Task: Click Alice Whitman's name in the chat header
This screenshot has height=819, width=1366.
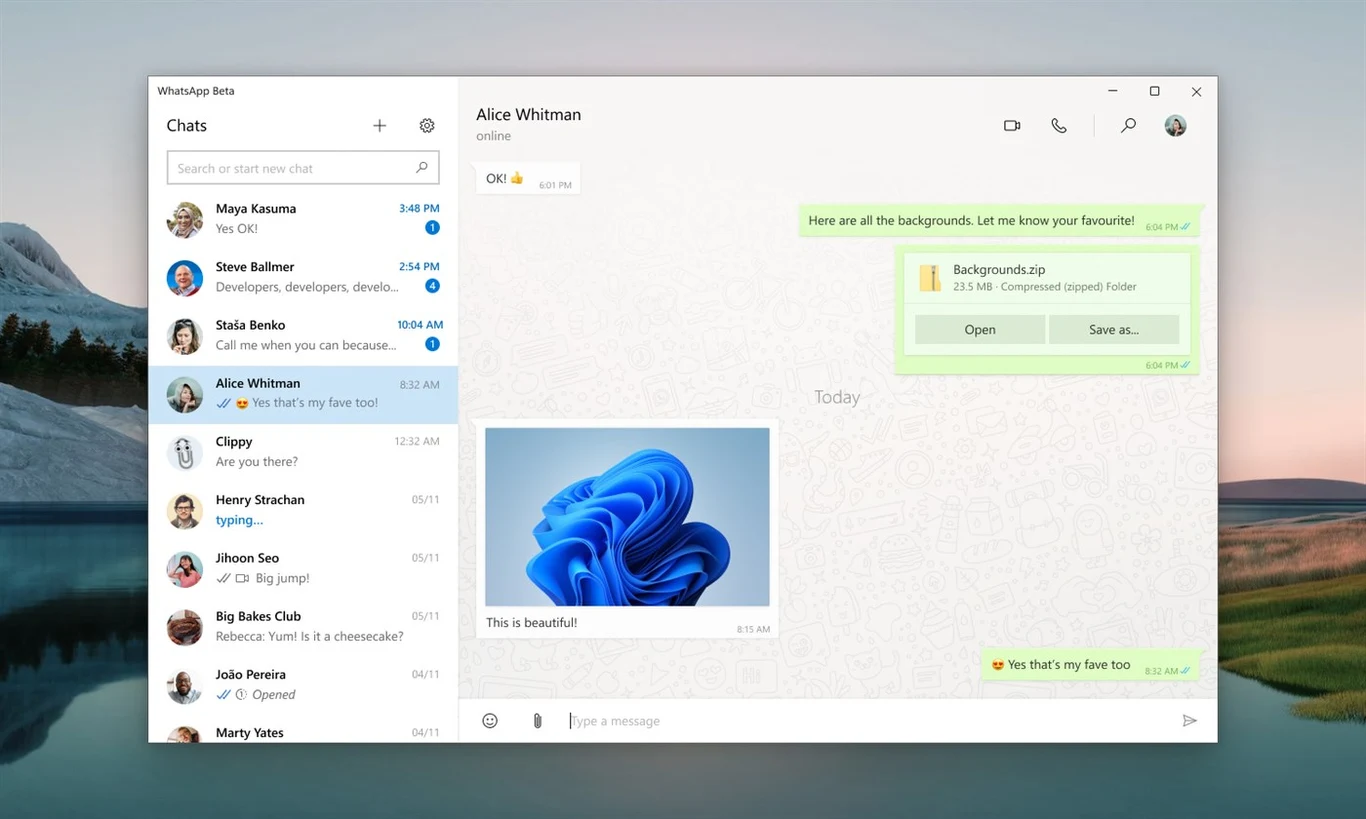Action: click(529, 114)
